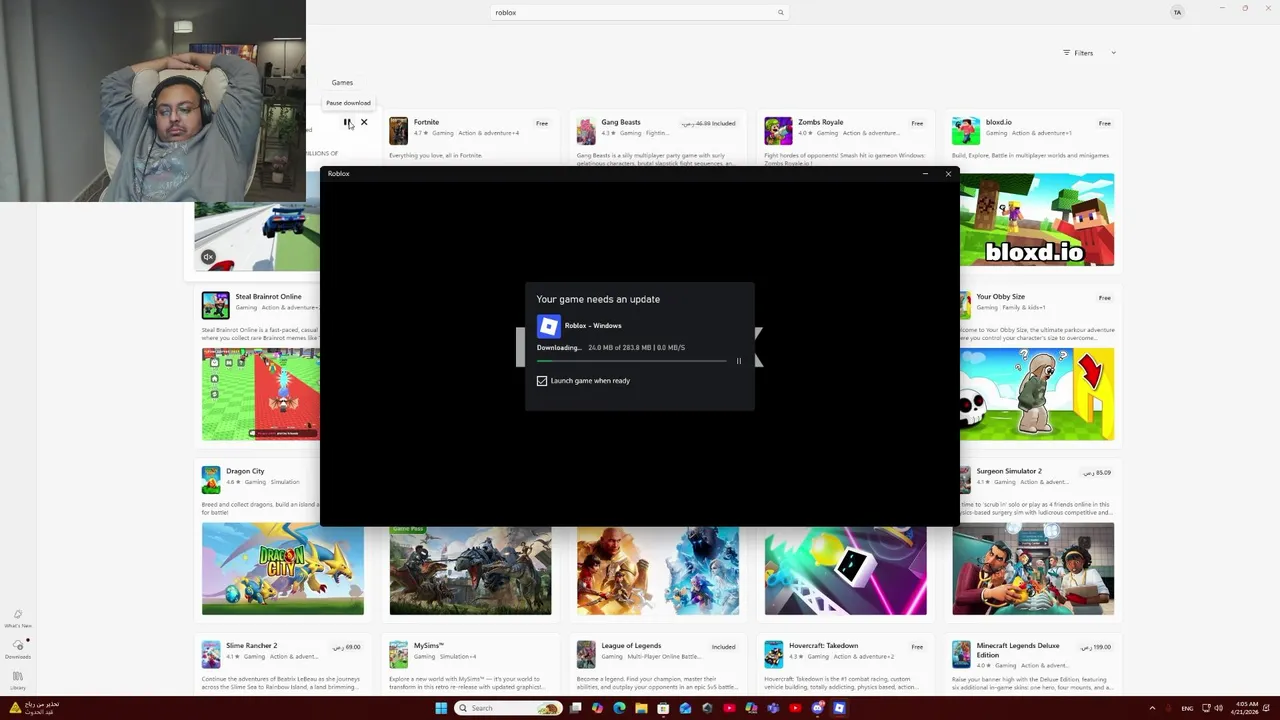Open the Filters dropdown
The height and width of the screenshot is (720, 1280).
(1089, 53)
